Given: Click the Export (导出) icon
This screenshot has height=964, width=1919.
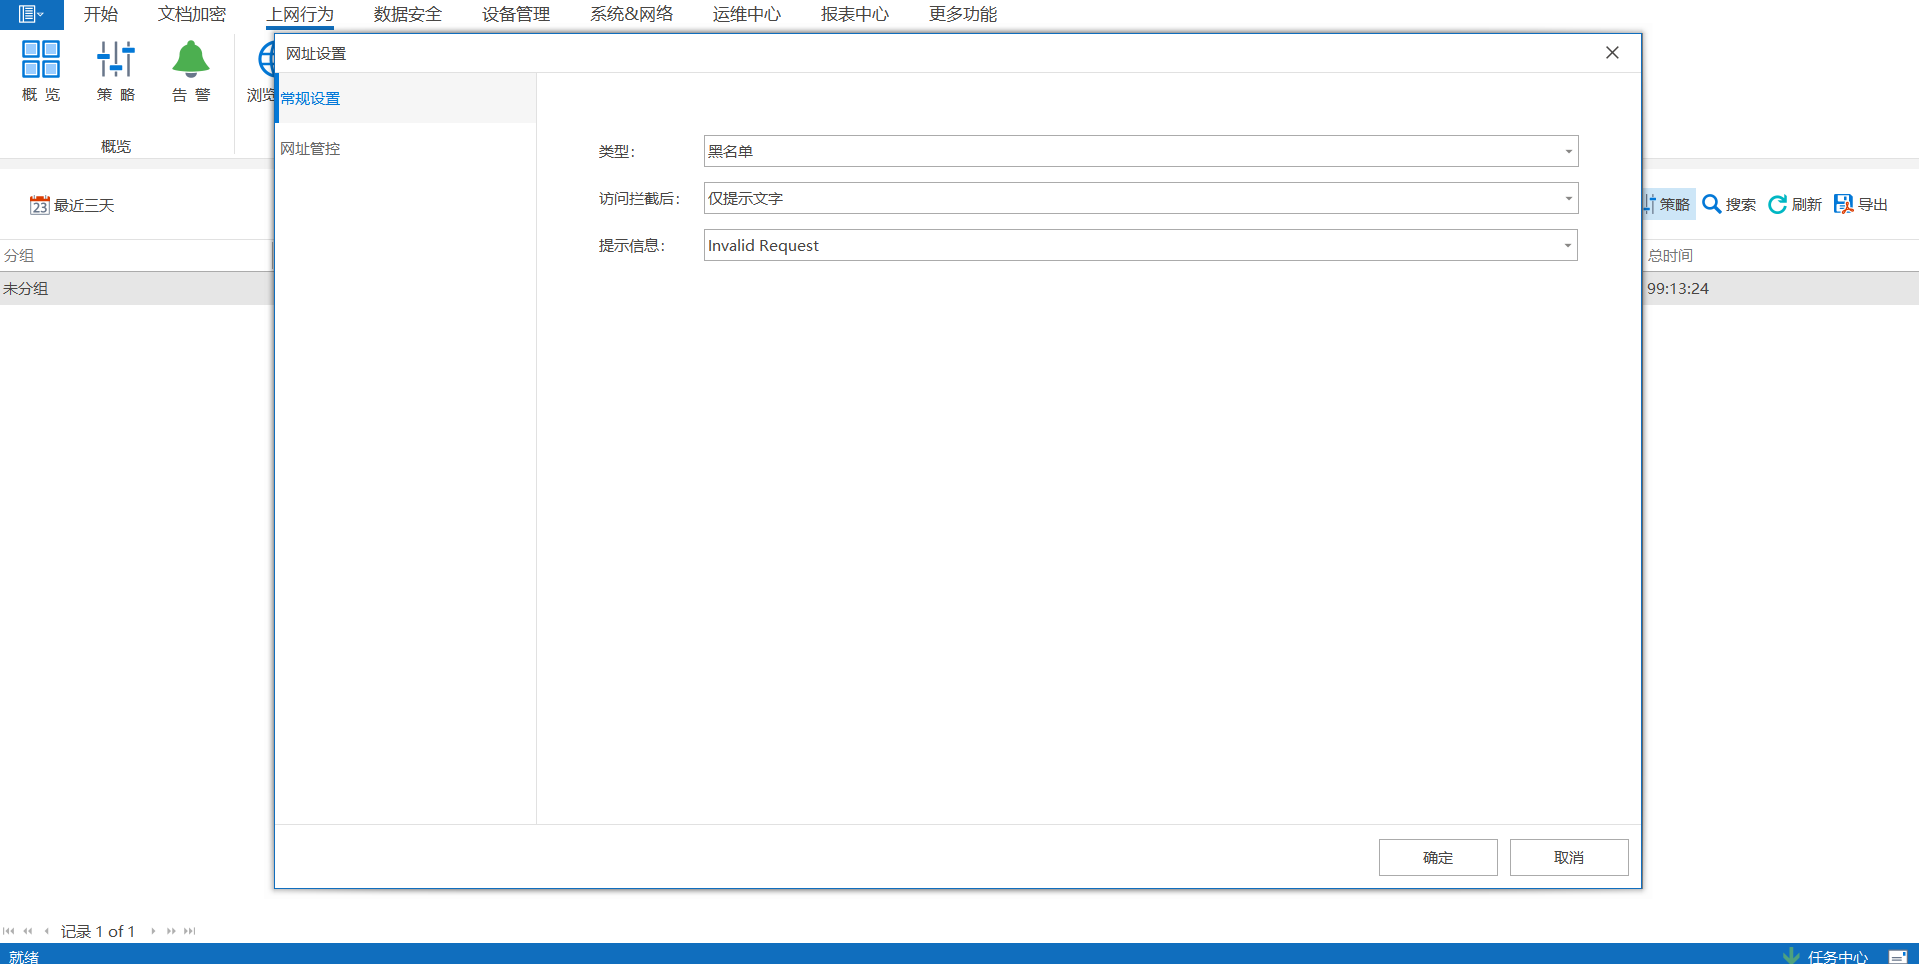Looking at the screenshot, I should 1843,204.
